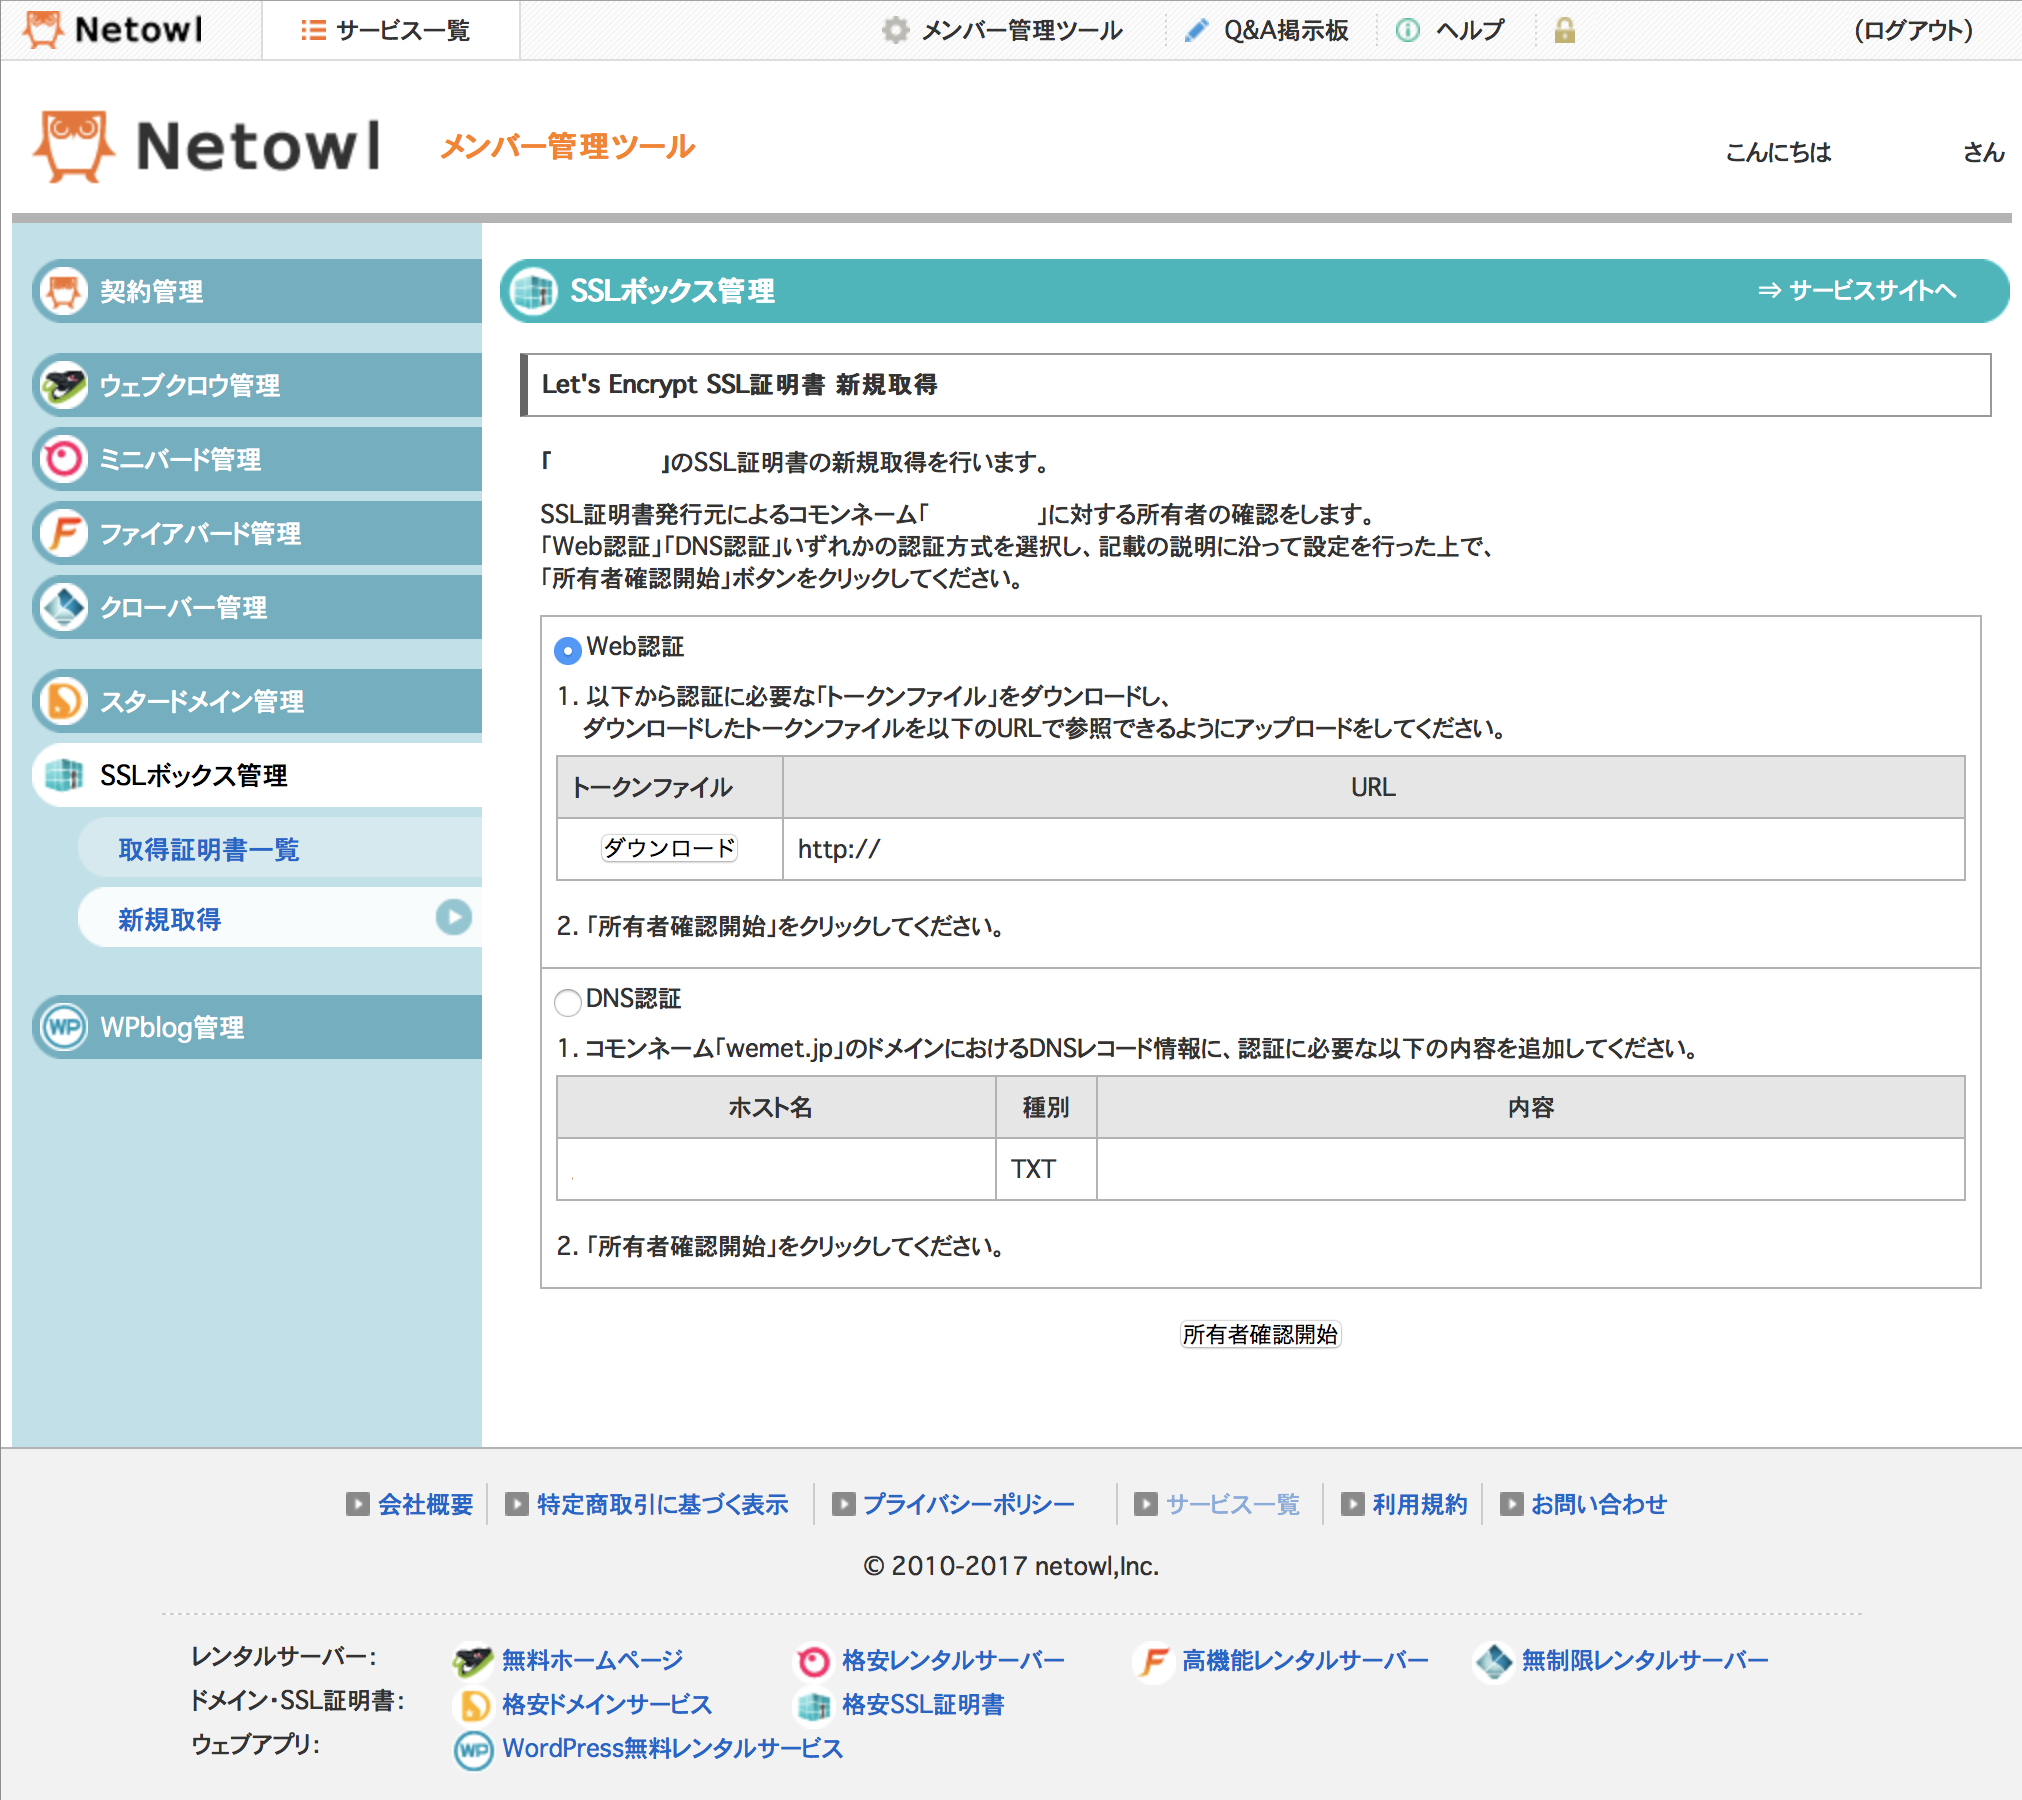This screenshot has width=2022, height=1800.
Task: Click the orange icon beside 格安ドメインサービス
Action: coord(473,1705)
